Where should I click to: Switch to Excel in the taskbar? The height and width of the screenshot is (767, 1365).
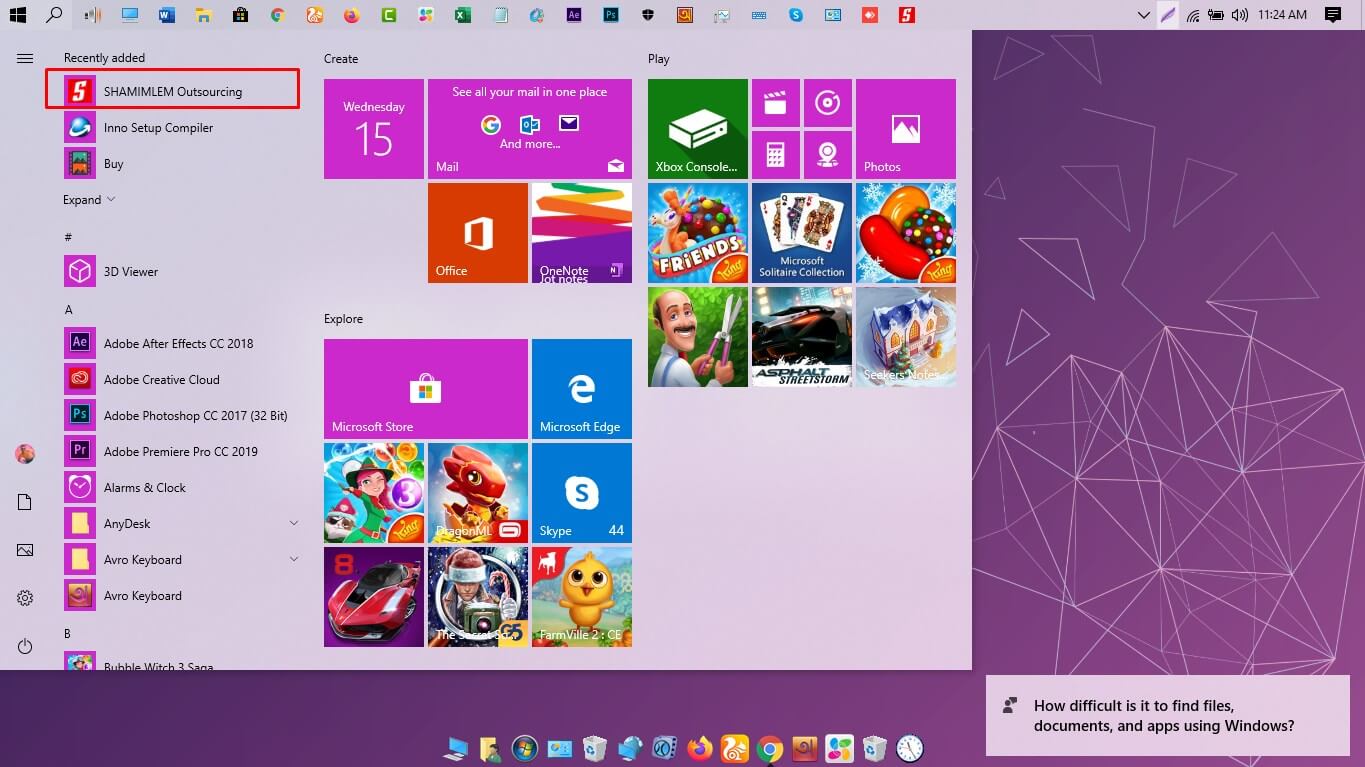click(462, 15)
